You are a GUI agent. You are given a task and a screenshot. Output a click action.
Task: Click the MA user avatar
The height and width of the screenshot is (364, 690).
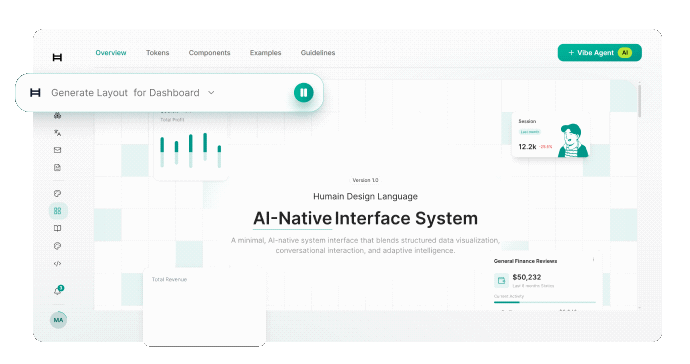pyautogui.click(x=58, y=320)
